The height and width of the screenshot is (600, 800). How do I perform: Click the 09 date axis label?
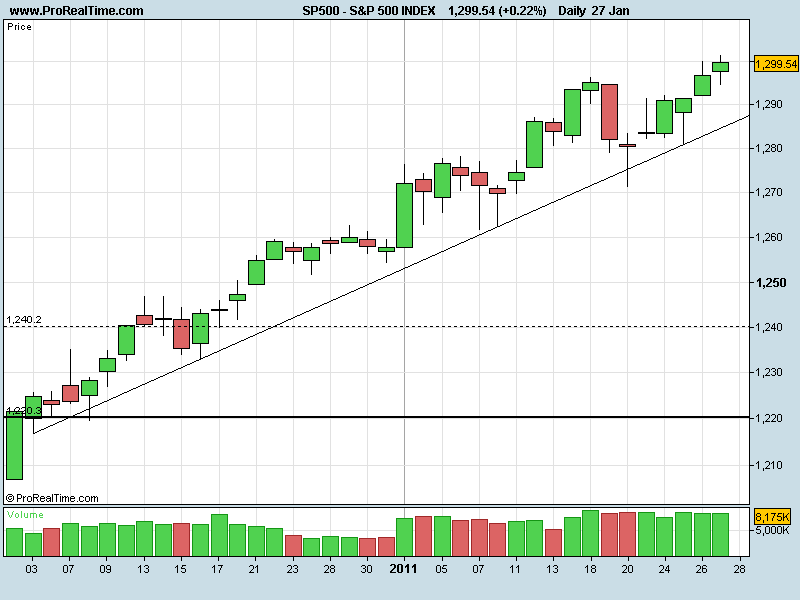(x=106, y=569)
